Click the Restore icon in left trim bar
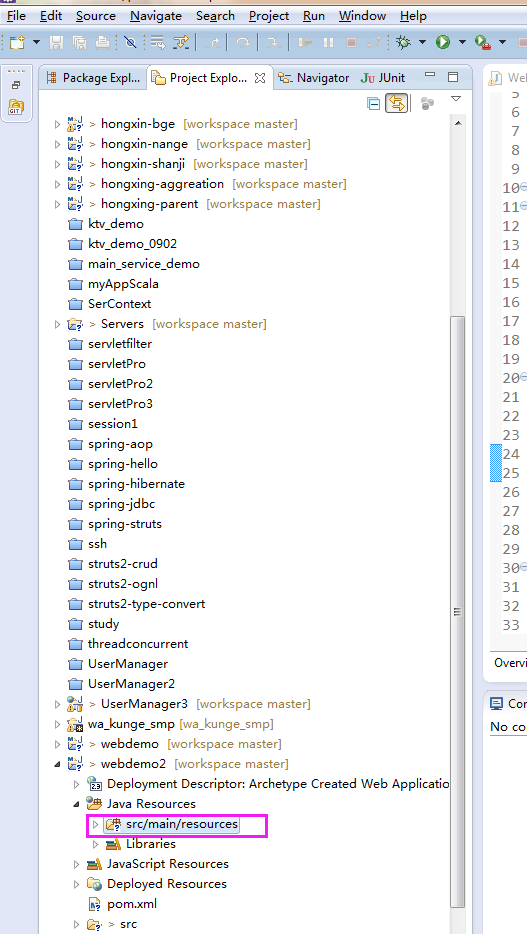Viewport: 527px width, 934px height. click(x=16, y=85)
